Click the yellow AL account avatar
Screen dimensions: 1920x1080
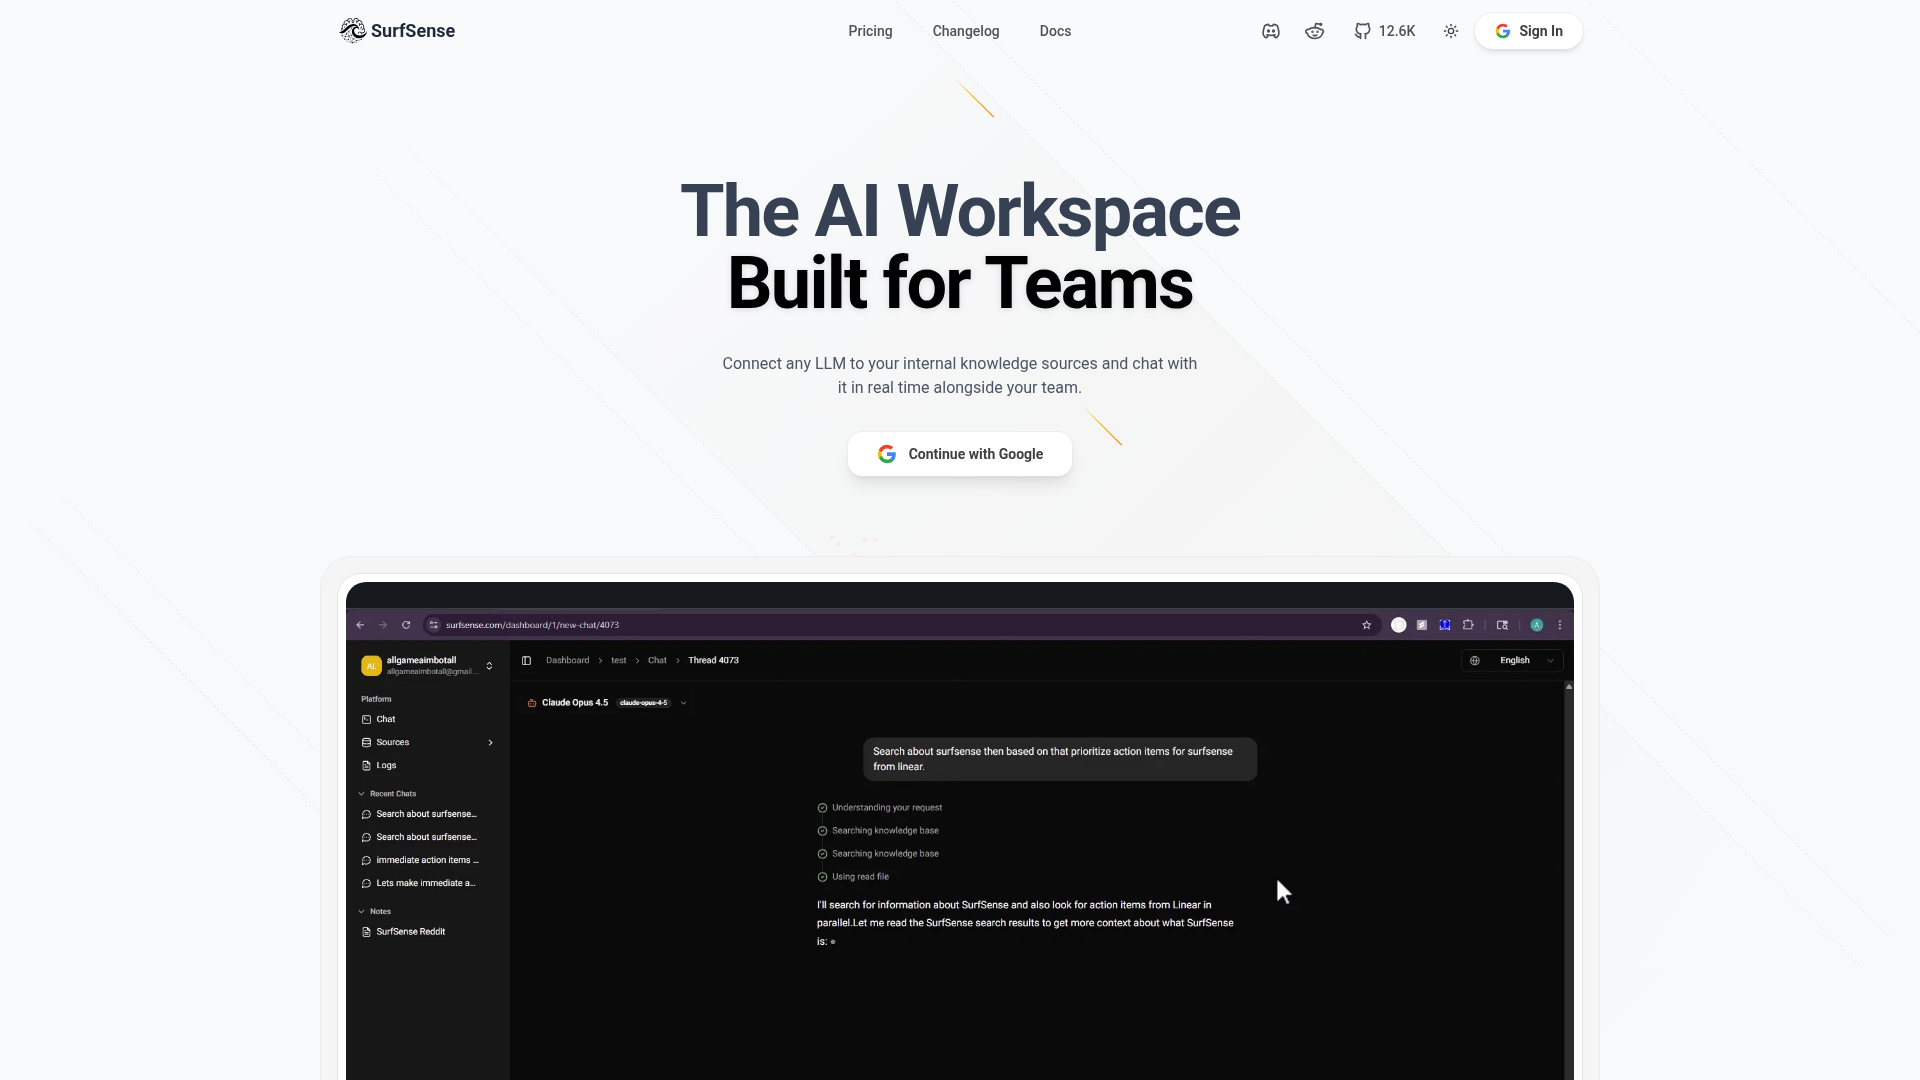click(371, 666)
